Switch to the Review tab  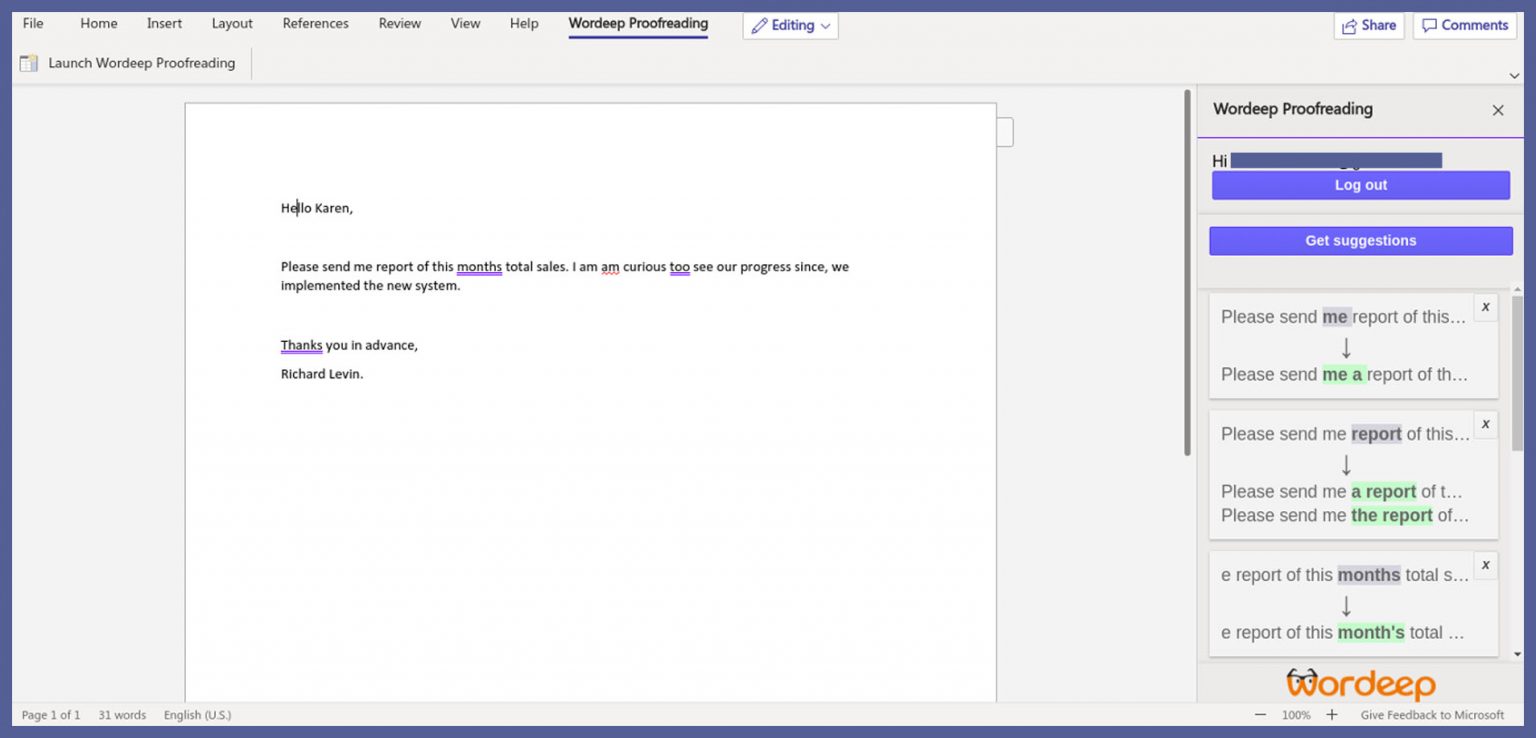click(399, 23)
